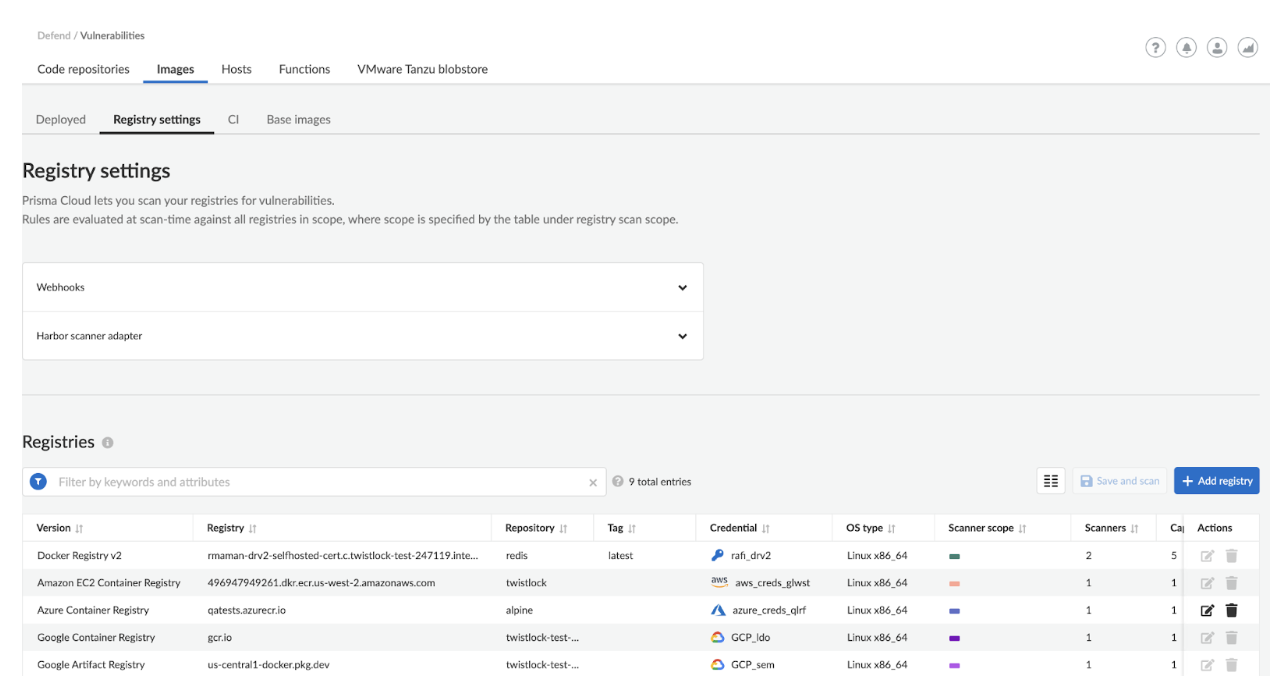Viewport: 1272px width, 690px height.
Task: Open the notifications bell icon
Action: click(x=1186, y=47)
